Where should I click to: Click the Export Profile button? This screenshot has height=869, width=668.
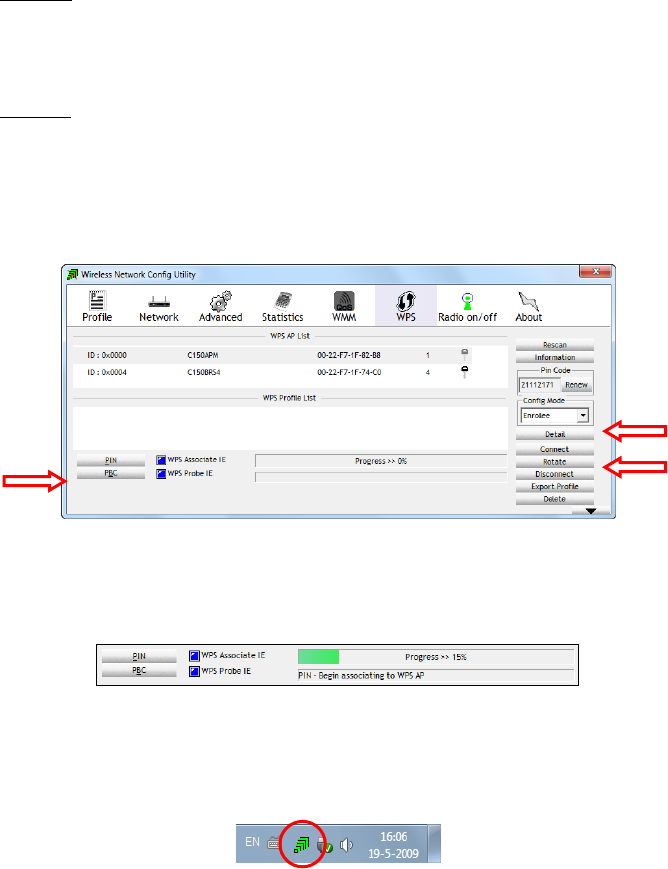pyautogui.click(x=555, y=487)
